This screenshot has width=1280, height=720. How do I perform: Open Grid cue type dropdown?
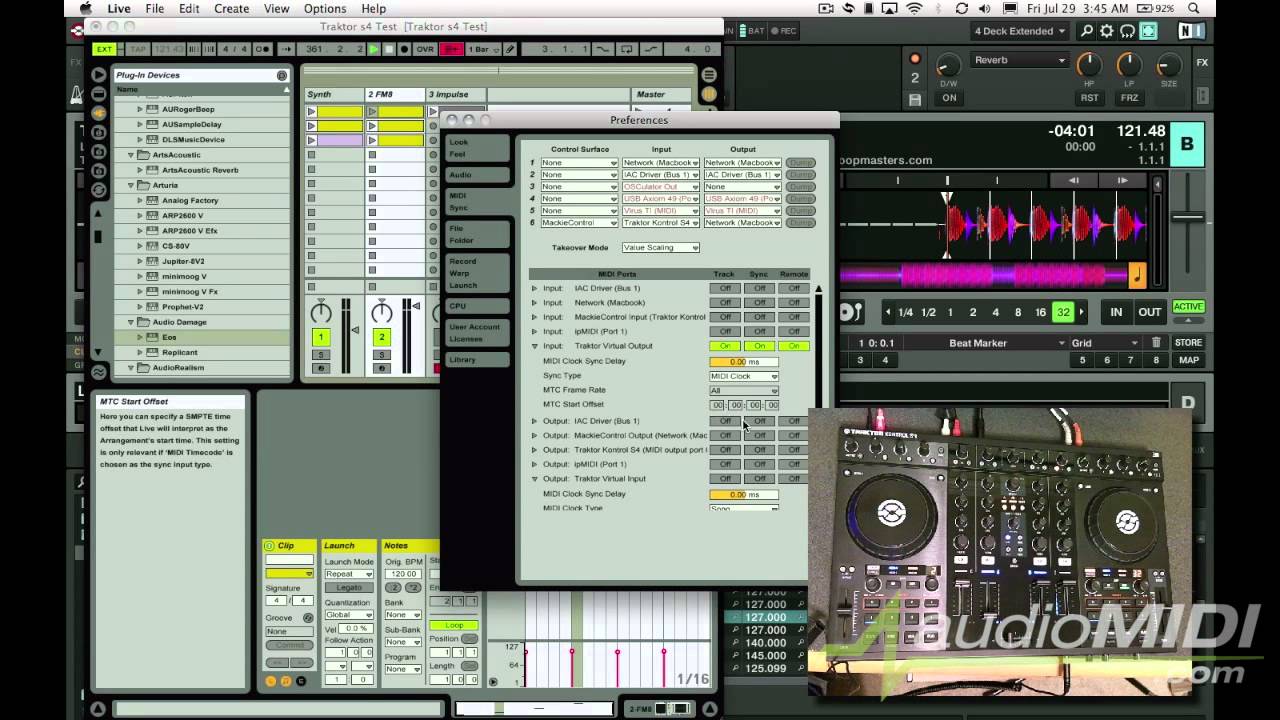(x=1106, y=343)
